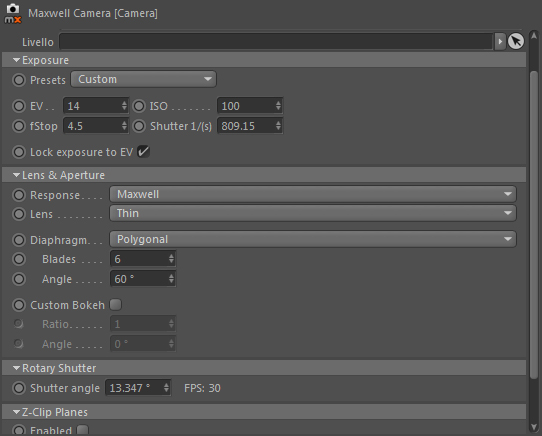Toggle the Shutter 1/(s) animation dot
The width and height of the screenshot is (542, 436).
[139, 126]
